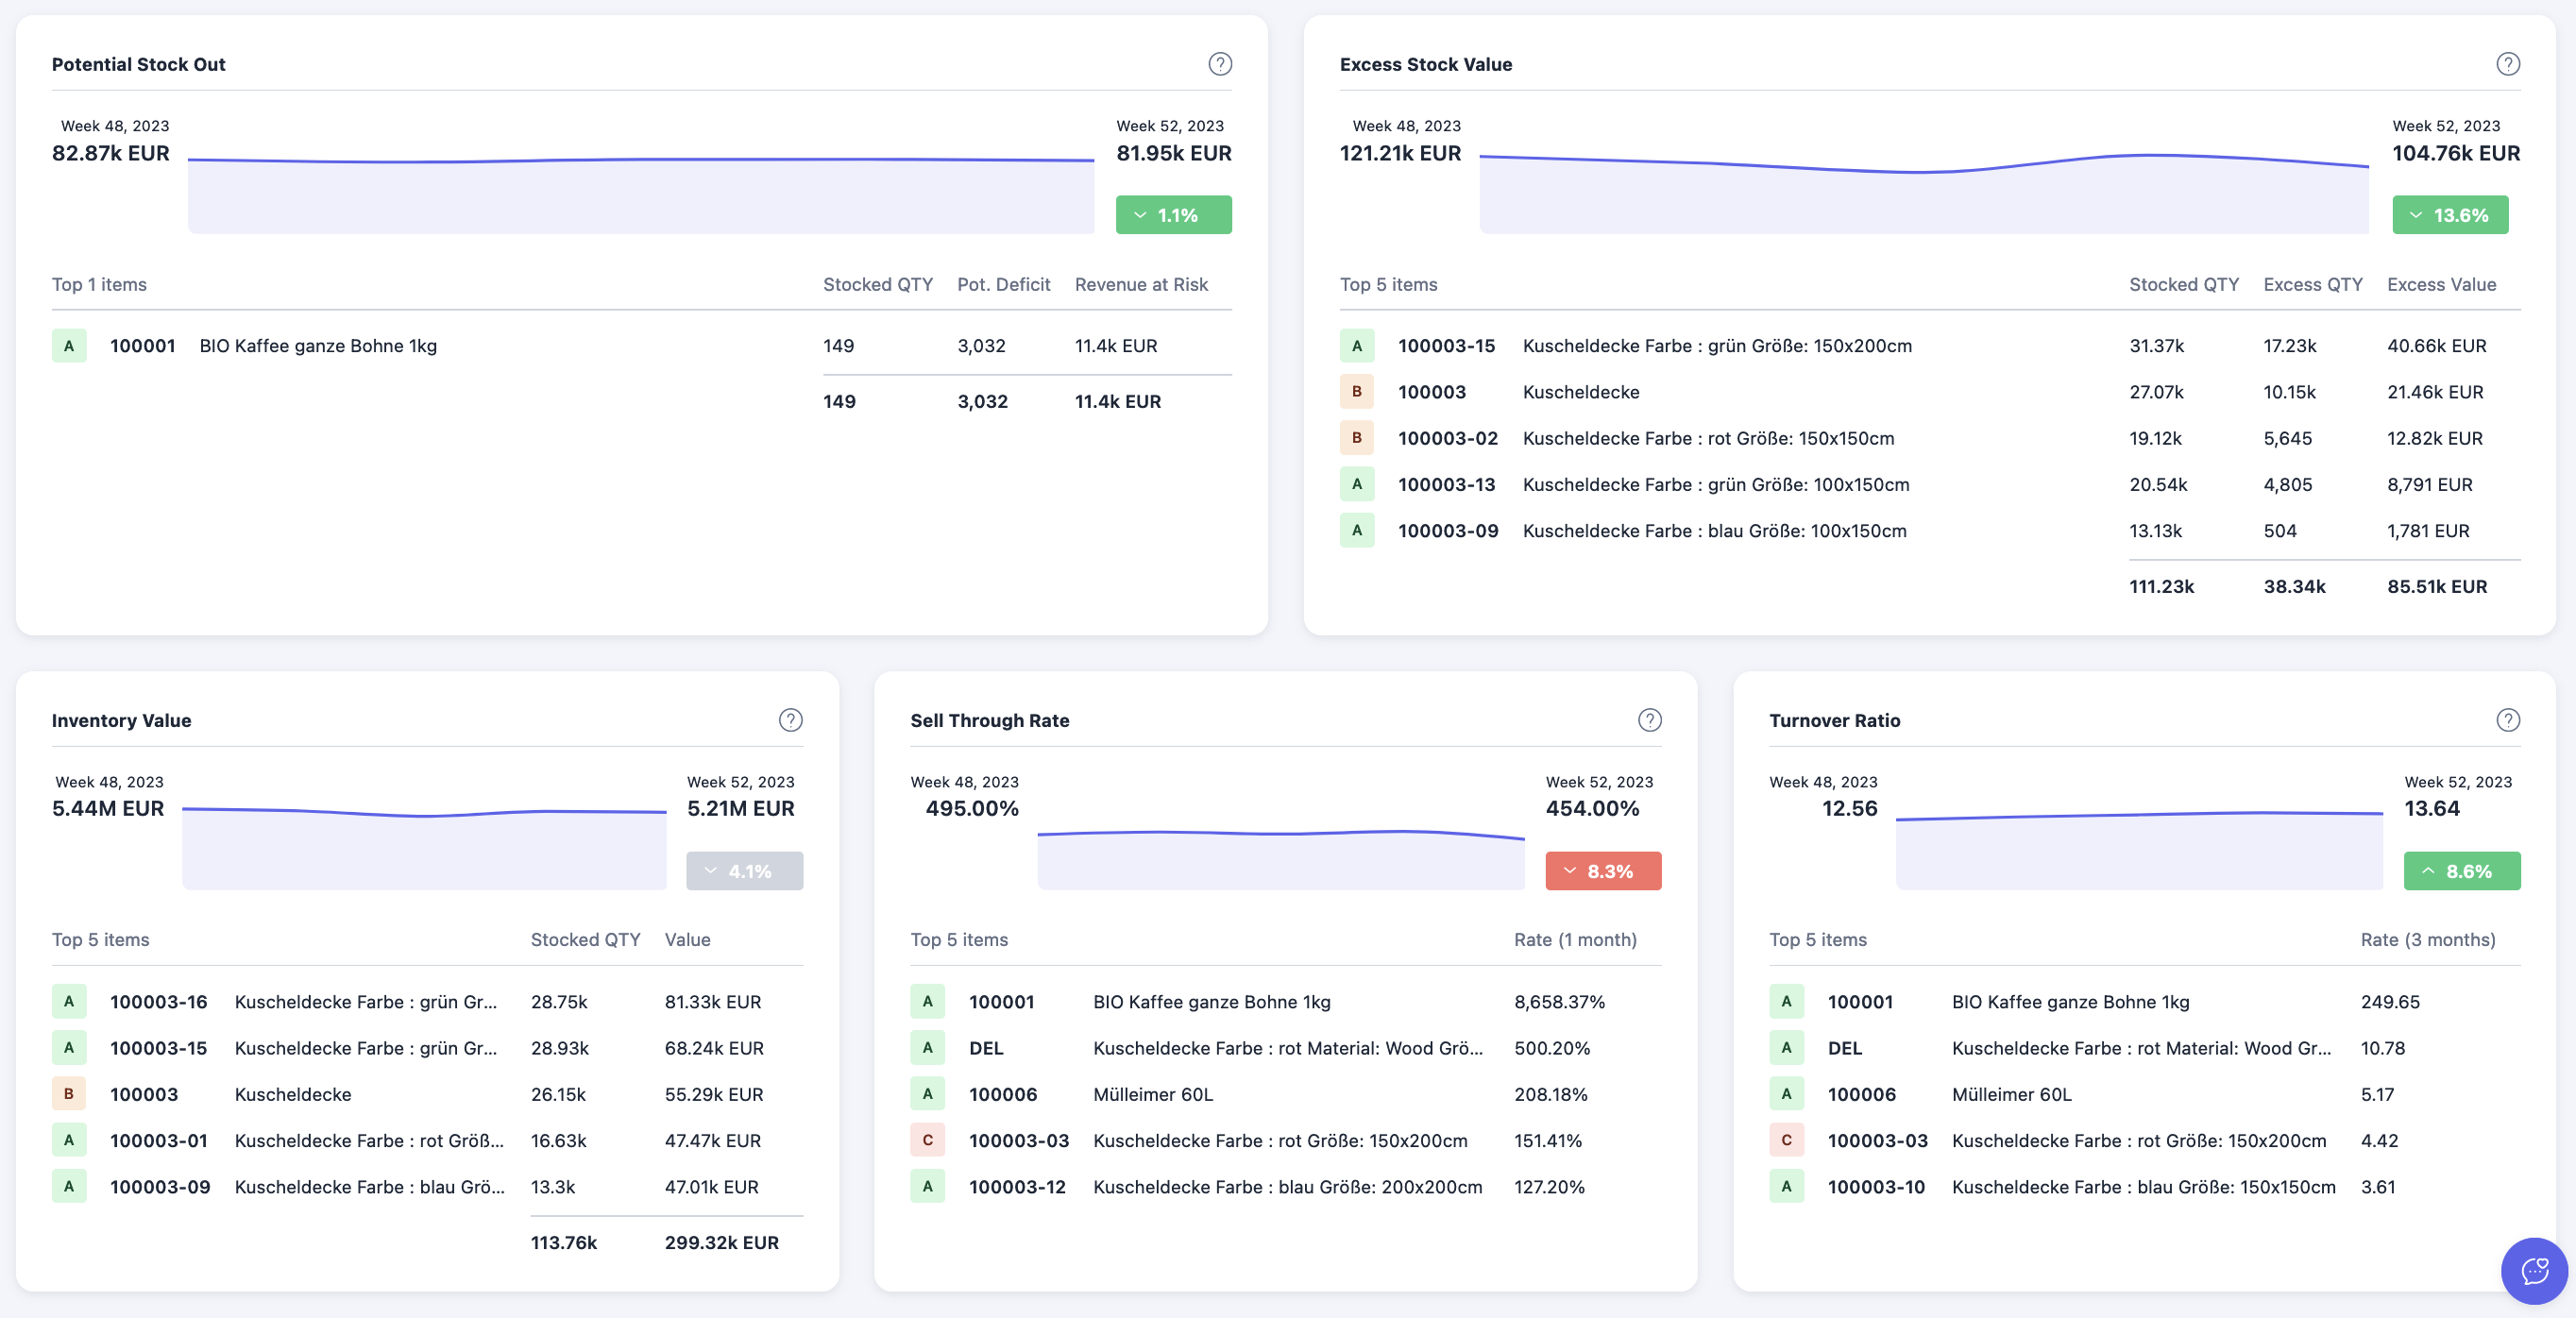
Task: Click Excess Stock Value help icon
Action: (2507, 64)
